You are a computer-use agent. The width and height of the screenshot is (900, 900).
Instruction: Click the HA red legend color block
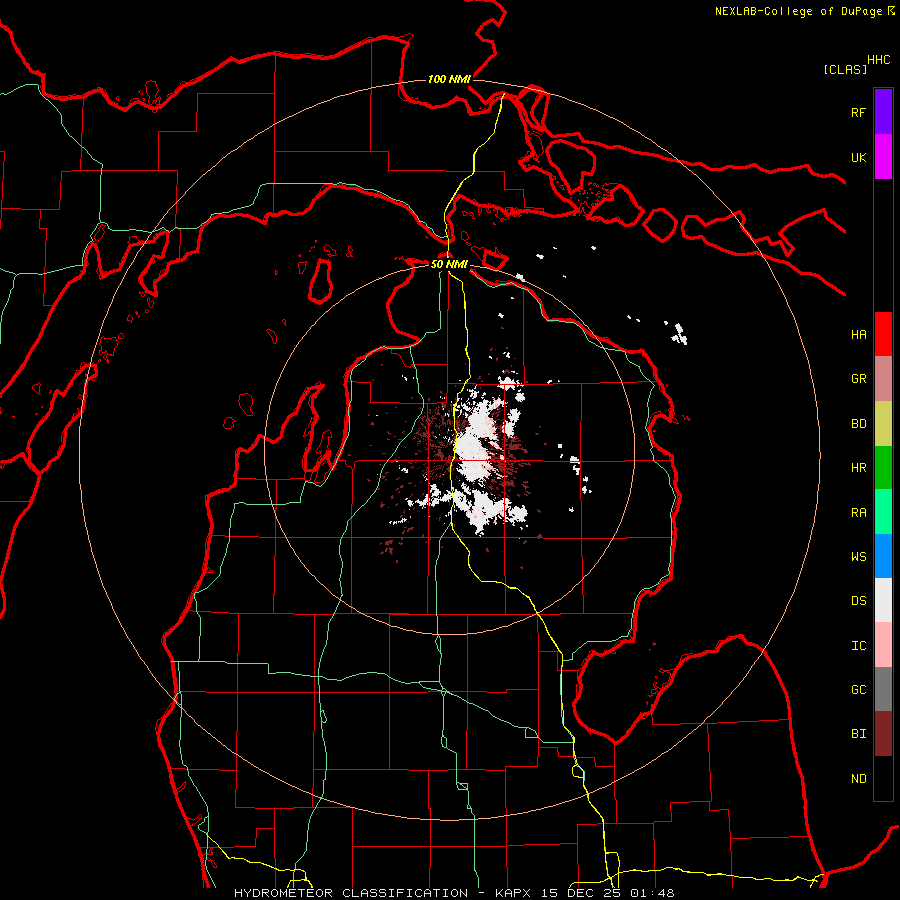coord(883,334)
